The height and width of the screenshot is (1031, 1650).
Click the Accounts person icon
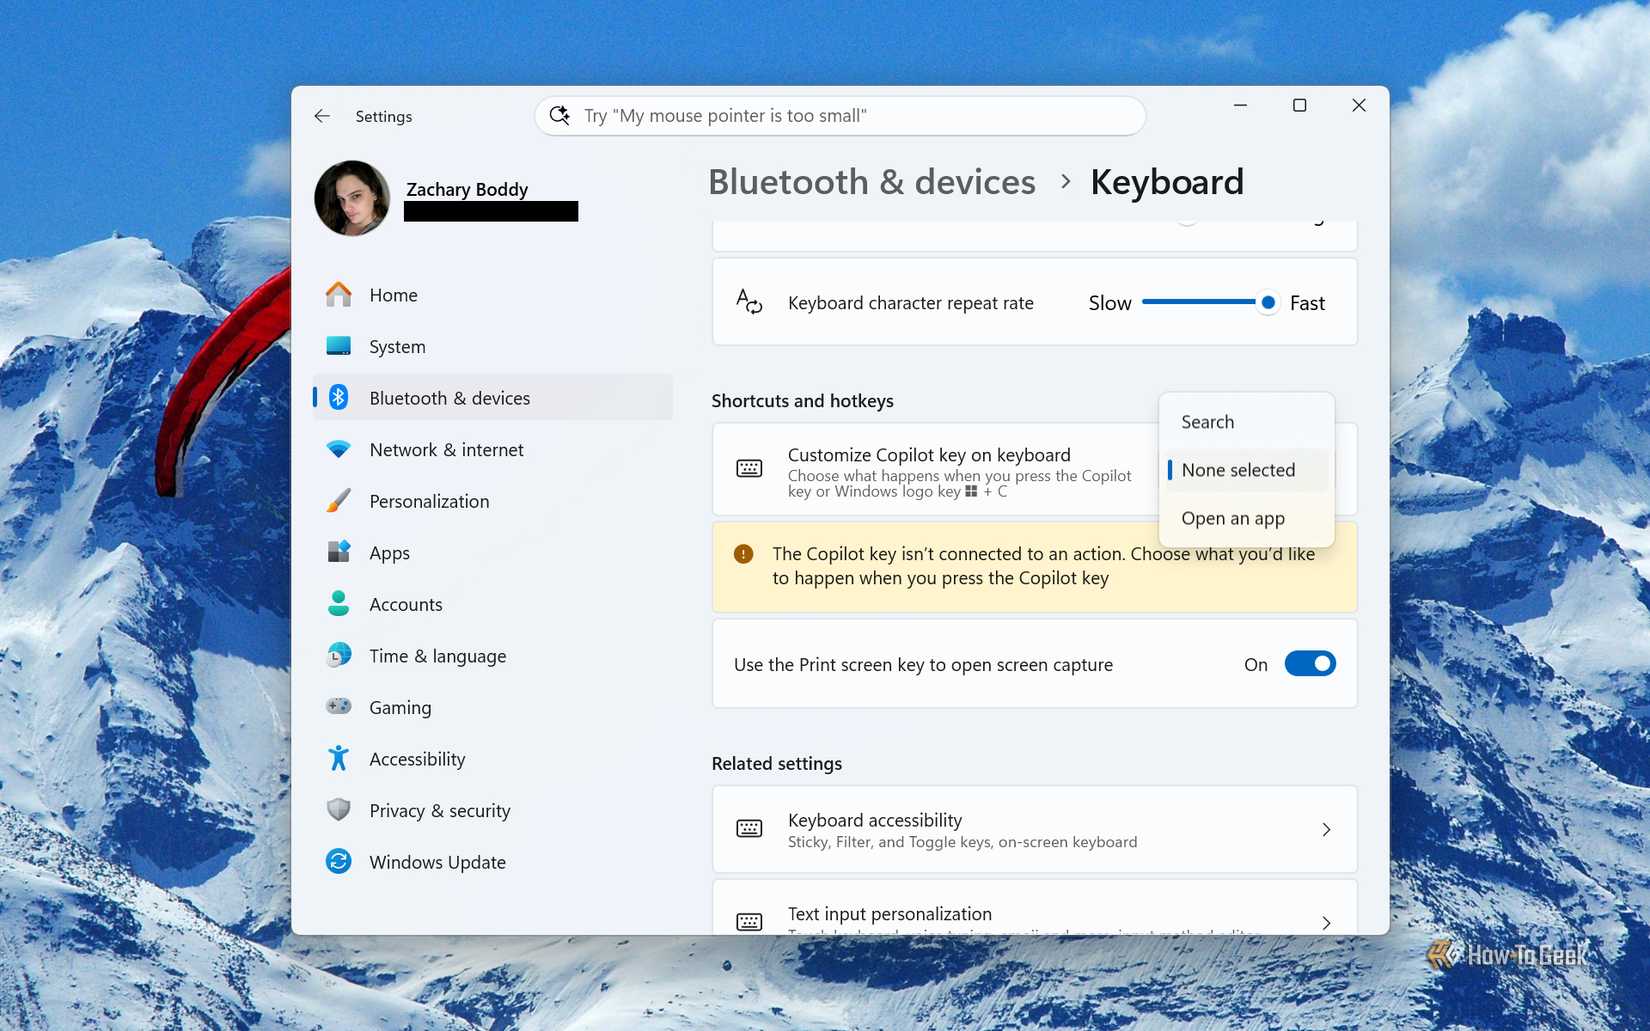339,604
